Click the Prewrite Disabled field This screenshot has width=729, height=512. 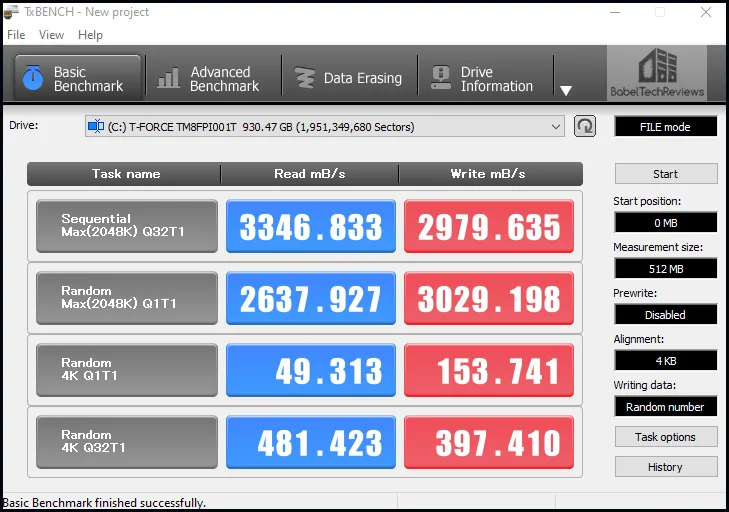pos(666,315)
